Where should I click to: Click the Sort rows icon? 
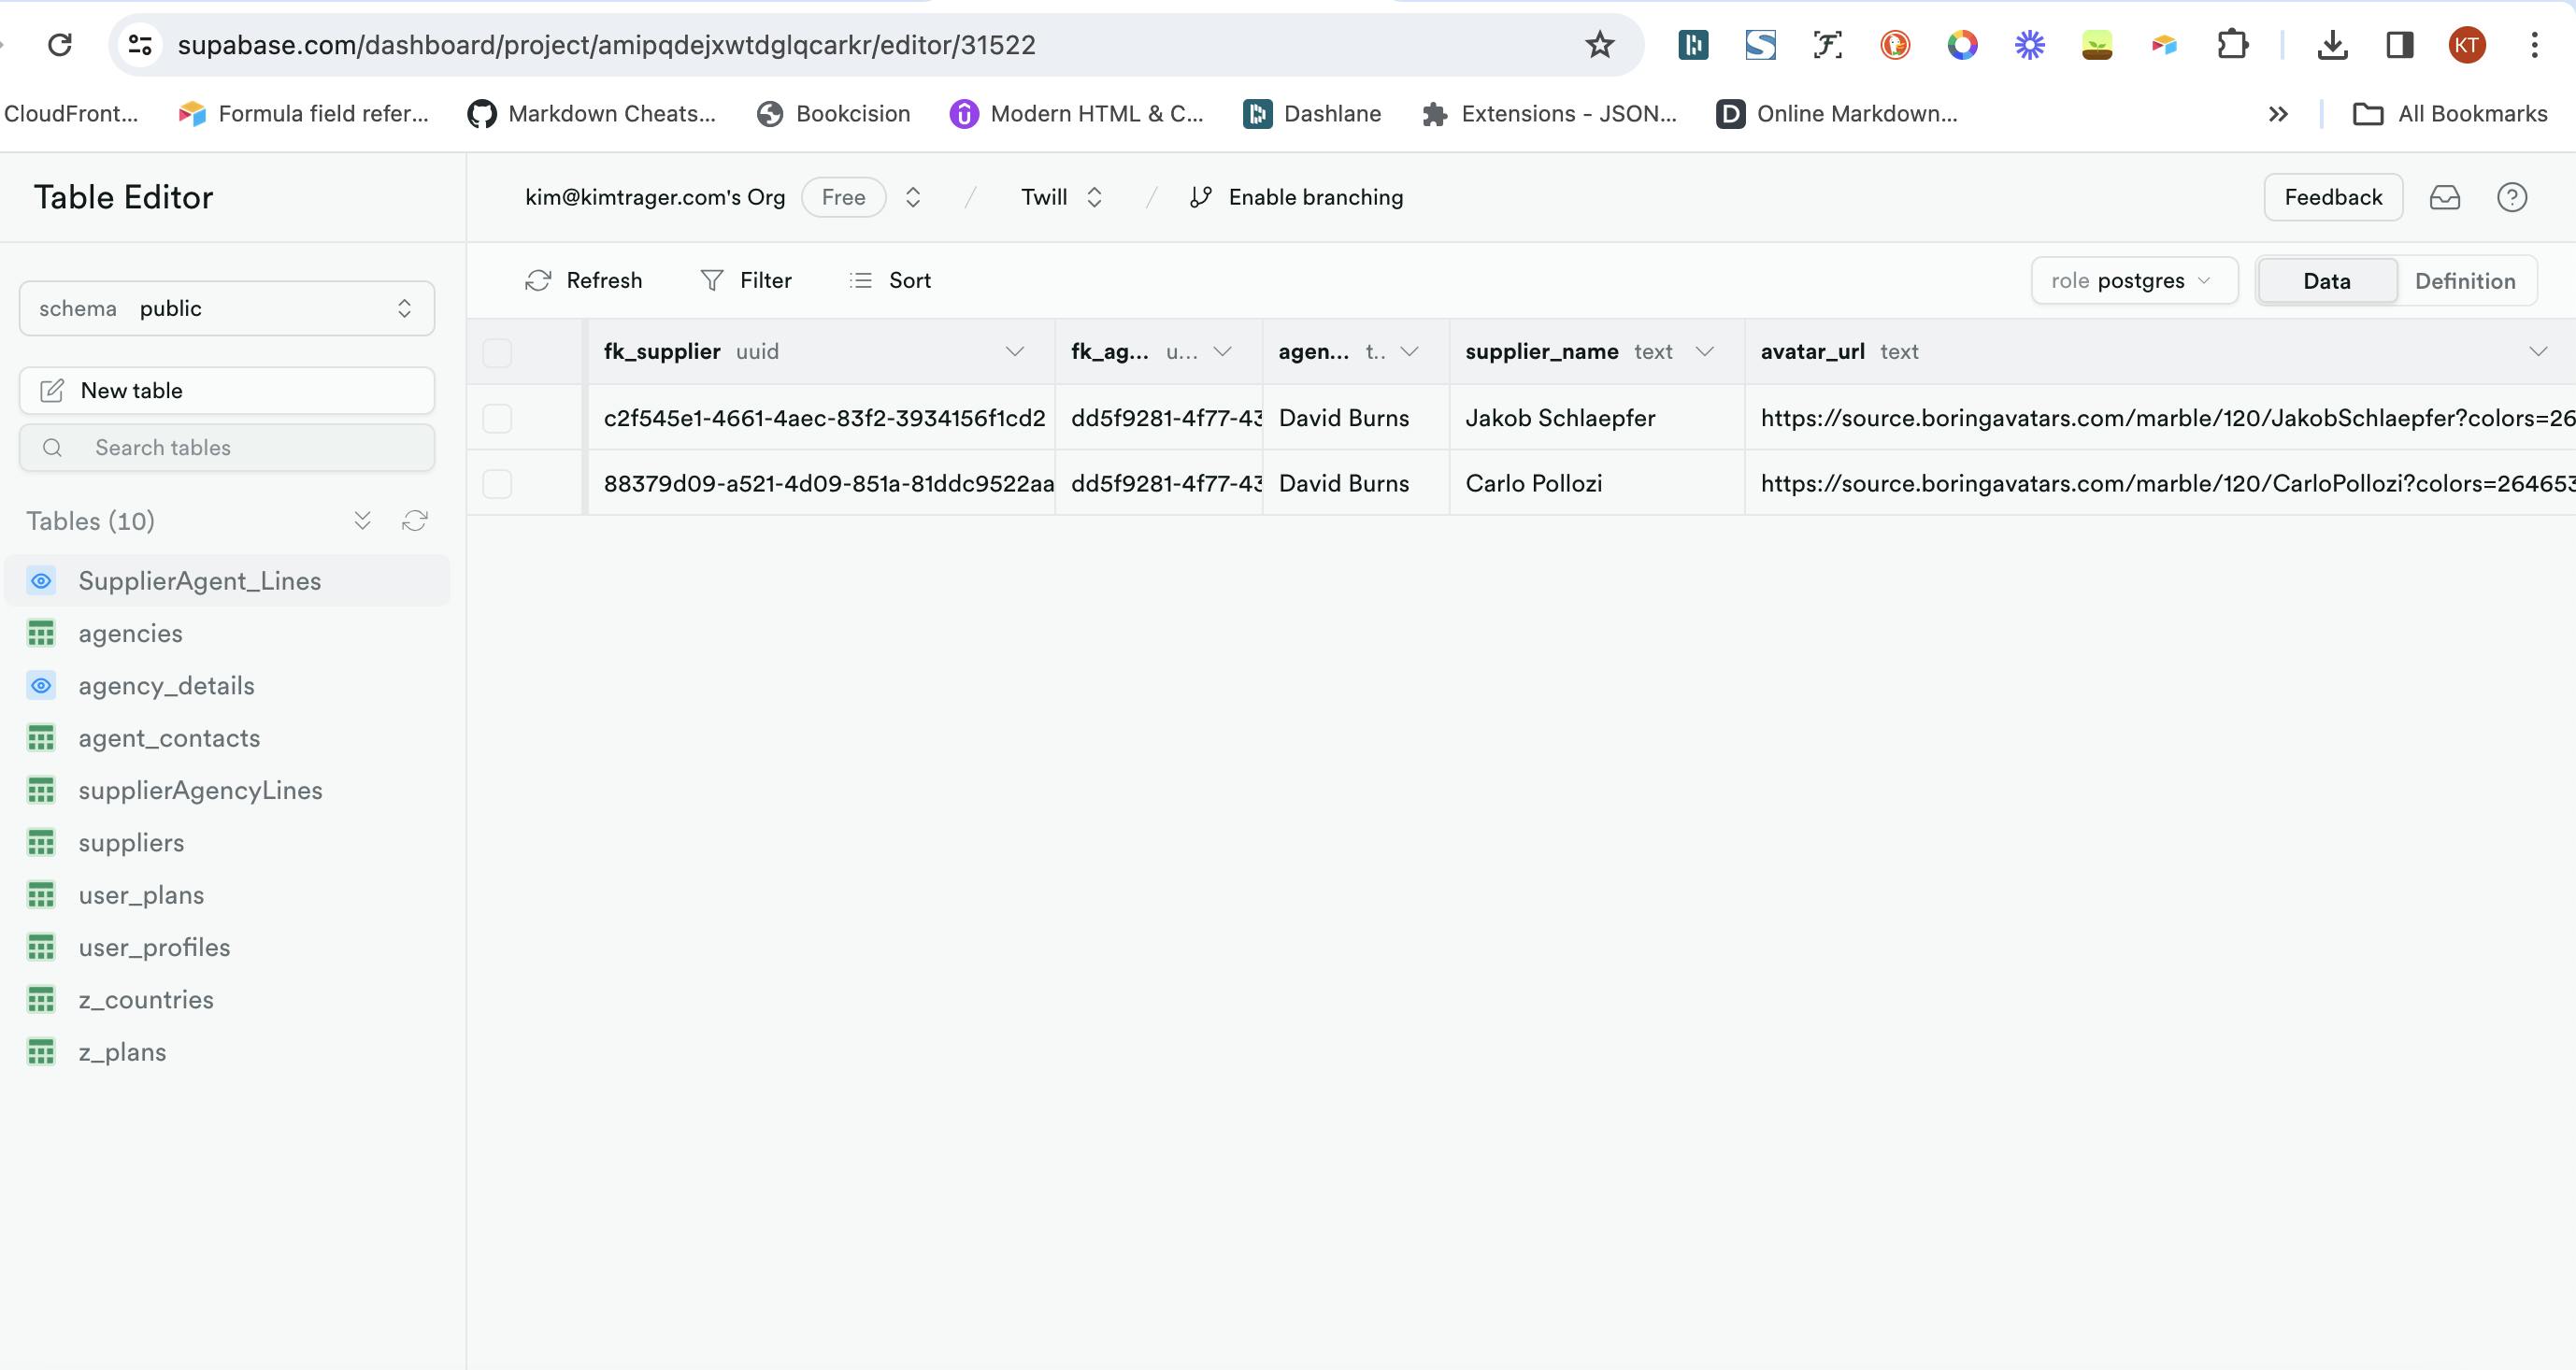click(x=860, y=281)
